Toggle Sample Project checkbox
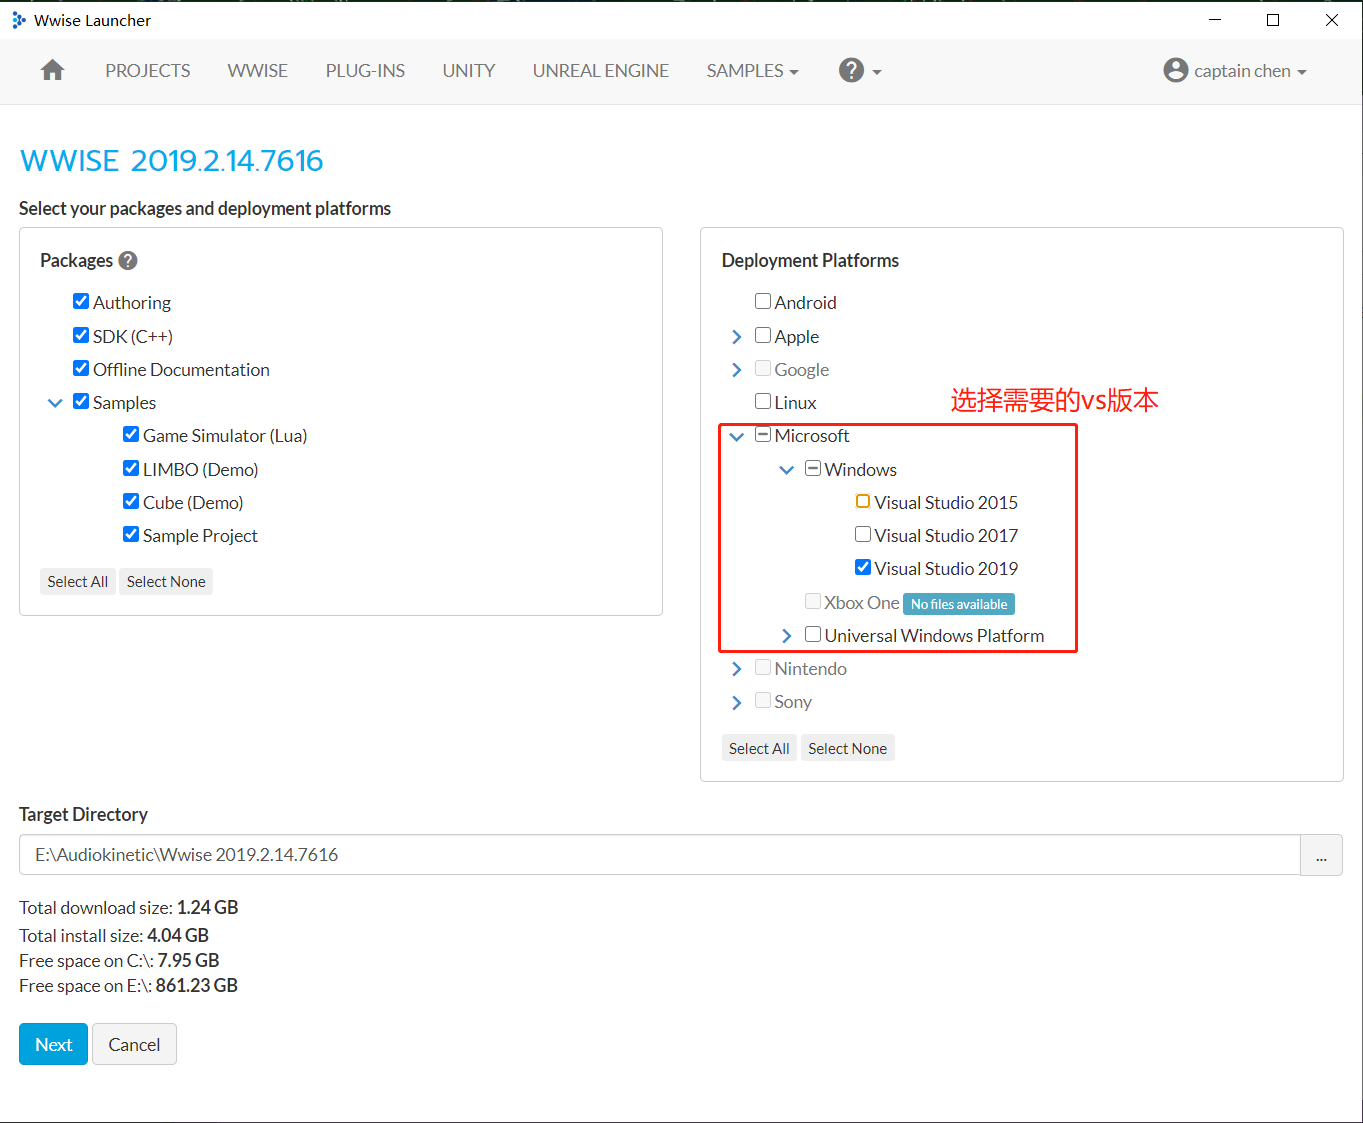 point(131,534)
